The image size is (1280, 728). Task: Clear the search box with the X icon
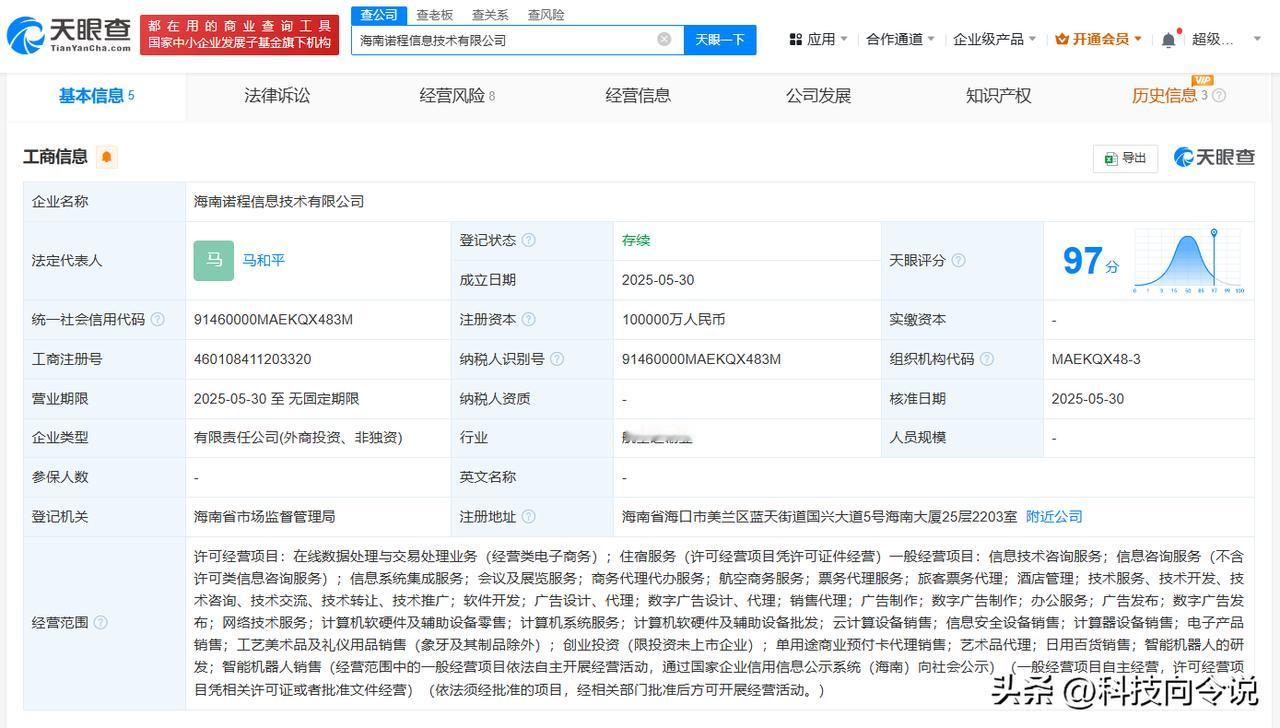664,39
